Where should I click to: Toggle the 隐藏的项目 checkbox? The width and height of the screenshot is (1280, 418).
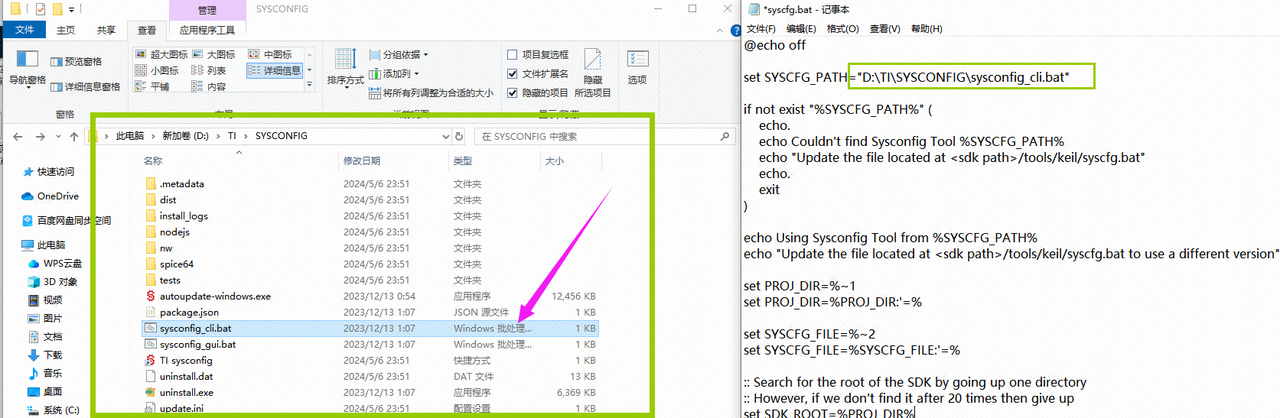click(513, 93)
